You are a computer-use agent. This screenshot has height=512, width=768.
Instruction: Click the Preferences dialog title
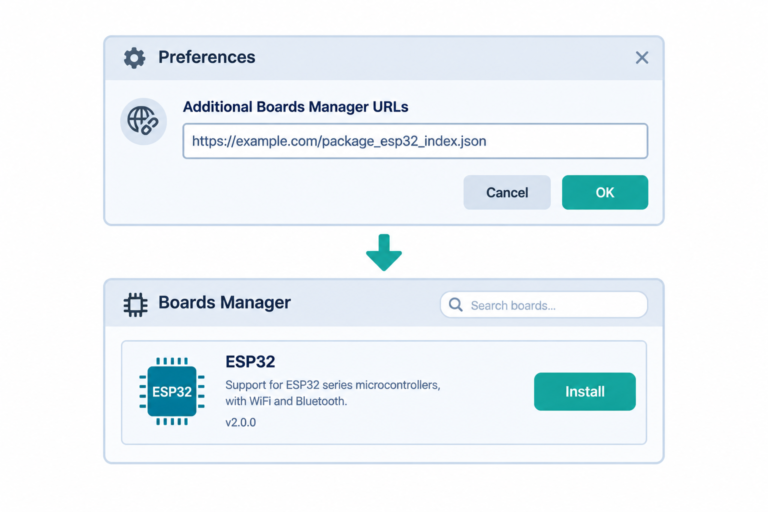pyautogui.click(x=206, y=57)
